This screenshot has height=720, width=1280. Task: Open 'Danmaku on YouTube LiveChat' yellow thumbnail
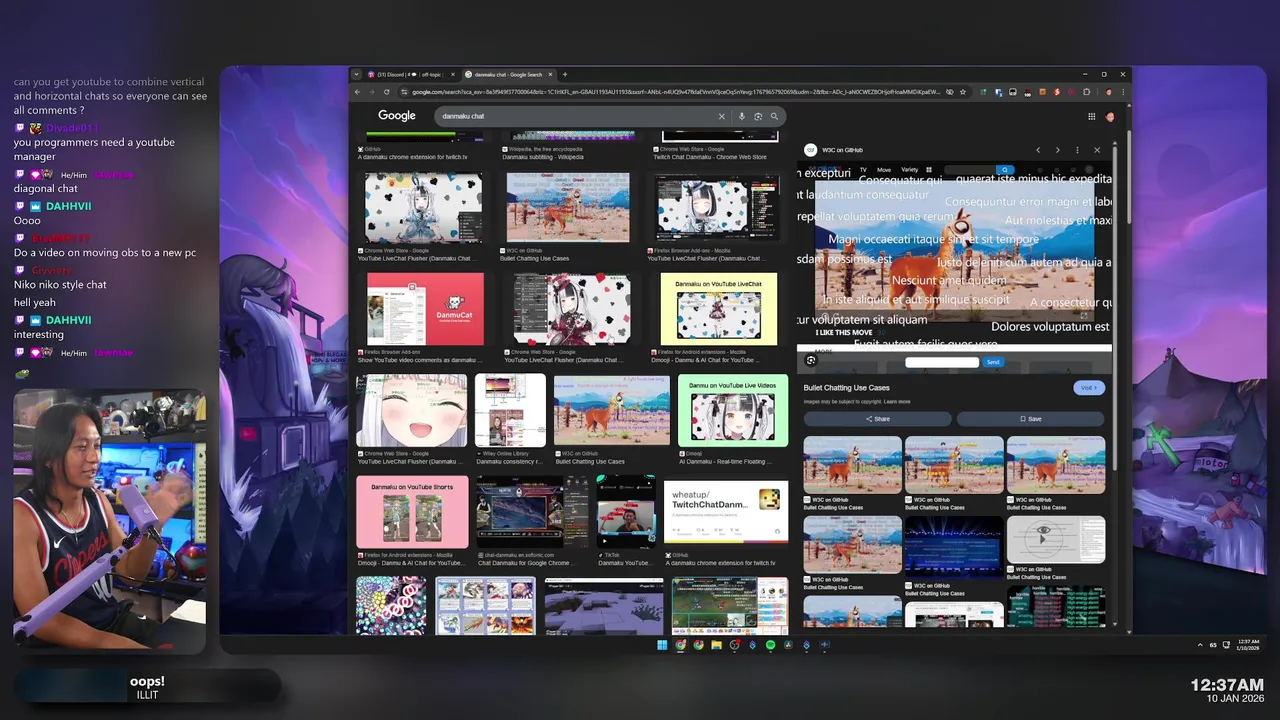(x=718, y=309)
